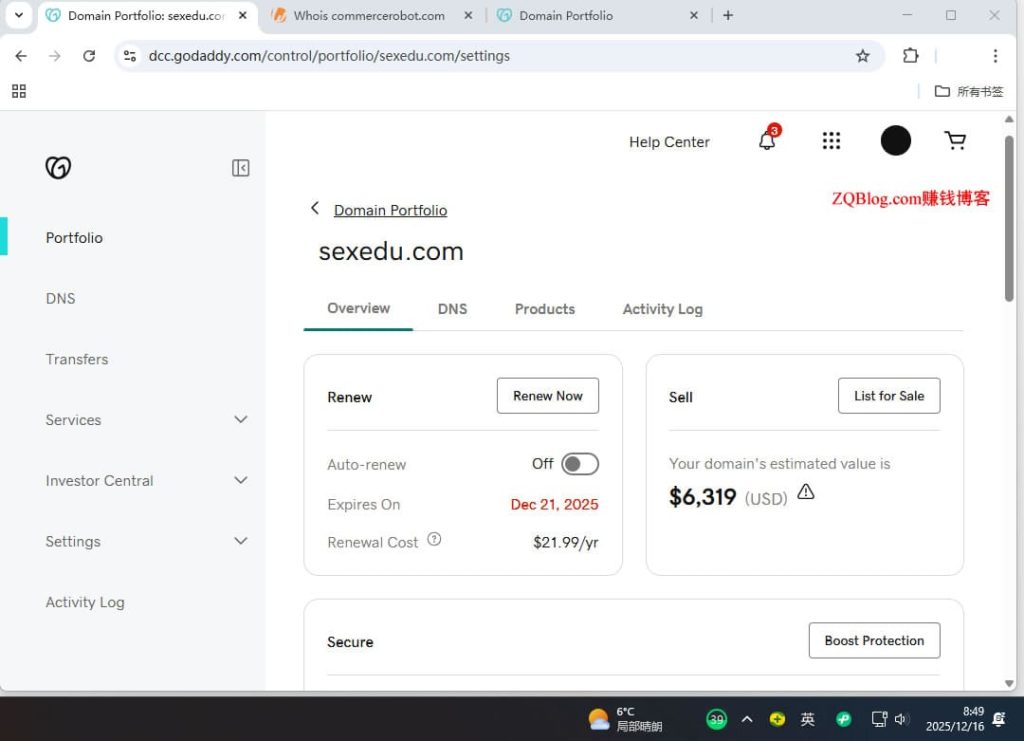Open the shopping cart icon
The width and height of the screenshot is (1024, 741).
pyautogui.click(x=955, y=140)
